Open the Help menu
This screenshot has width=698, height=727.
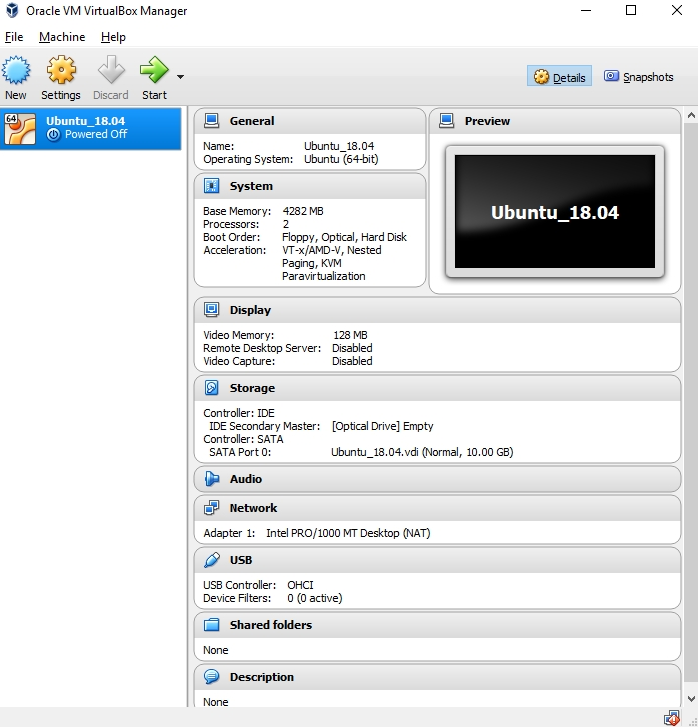(113, 37)
